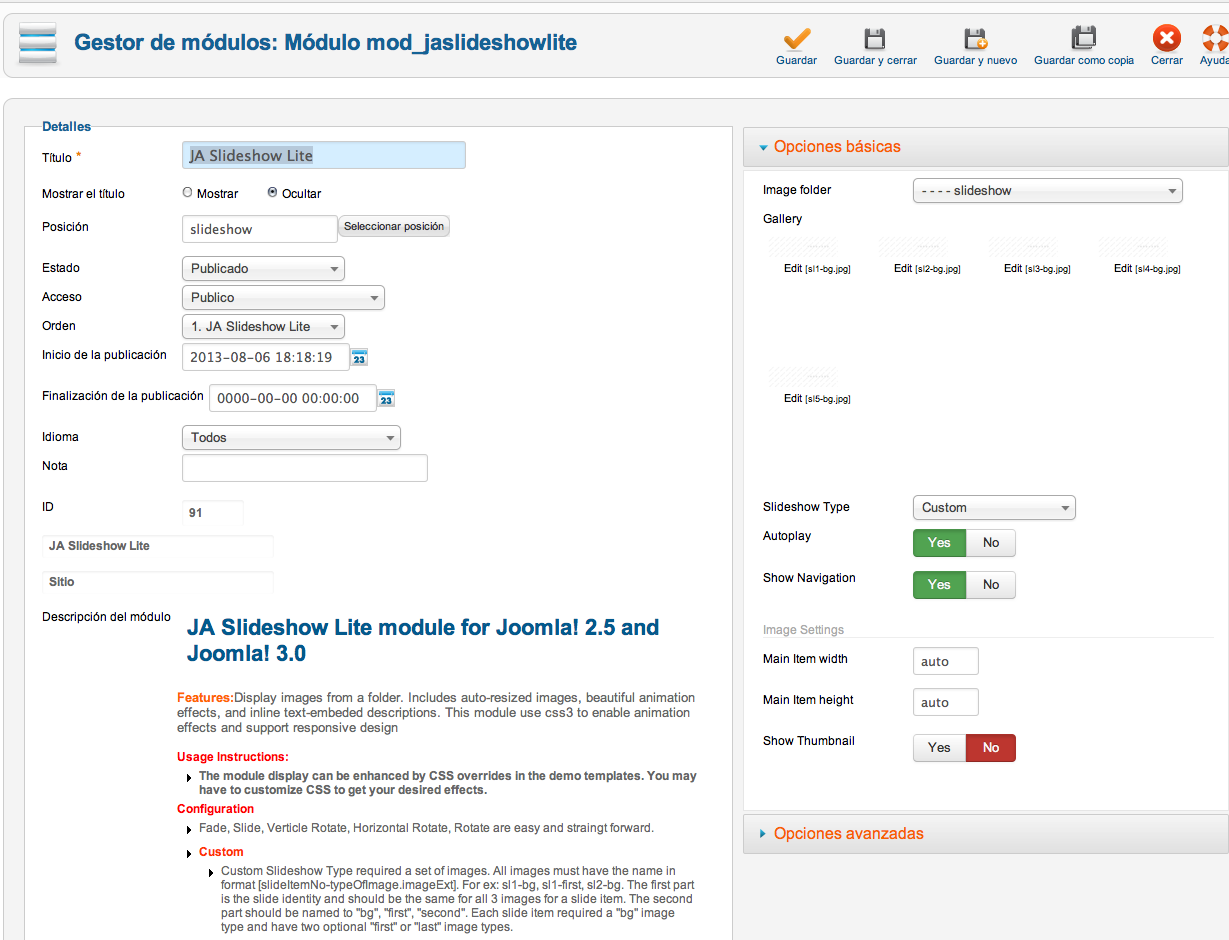Click the "Features:" label in description
This screenshot has height=940, width=1229.
[205, 697]
